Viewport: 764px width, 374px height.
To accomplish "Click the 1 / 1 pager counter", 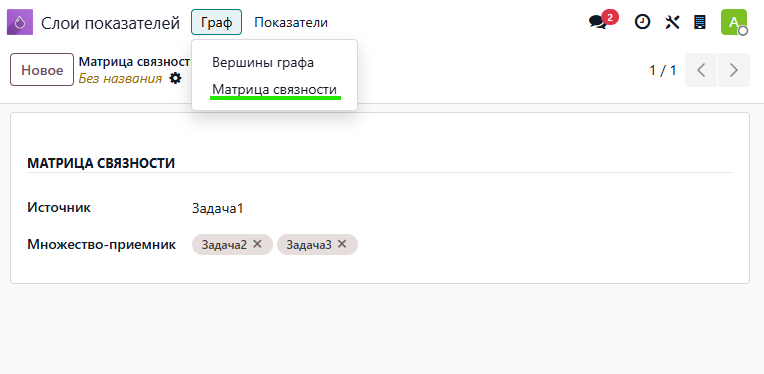I will (x=663, y=70).
